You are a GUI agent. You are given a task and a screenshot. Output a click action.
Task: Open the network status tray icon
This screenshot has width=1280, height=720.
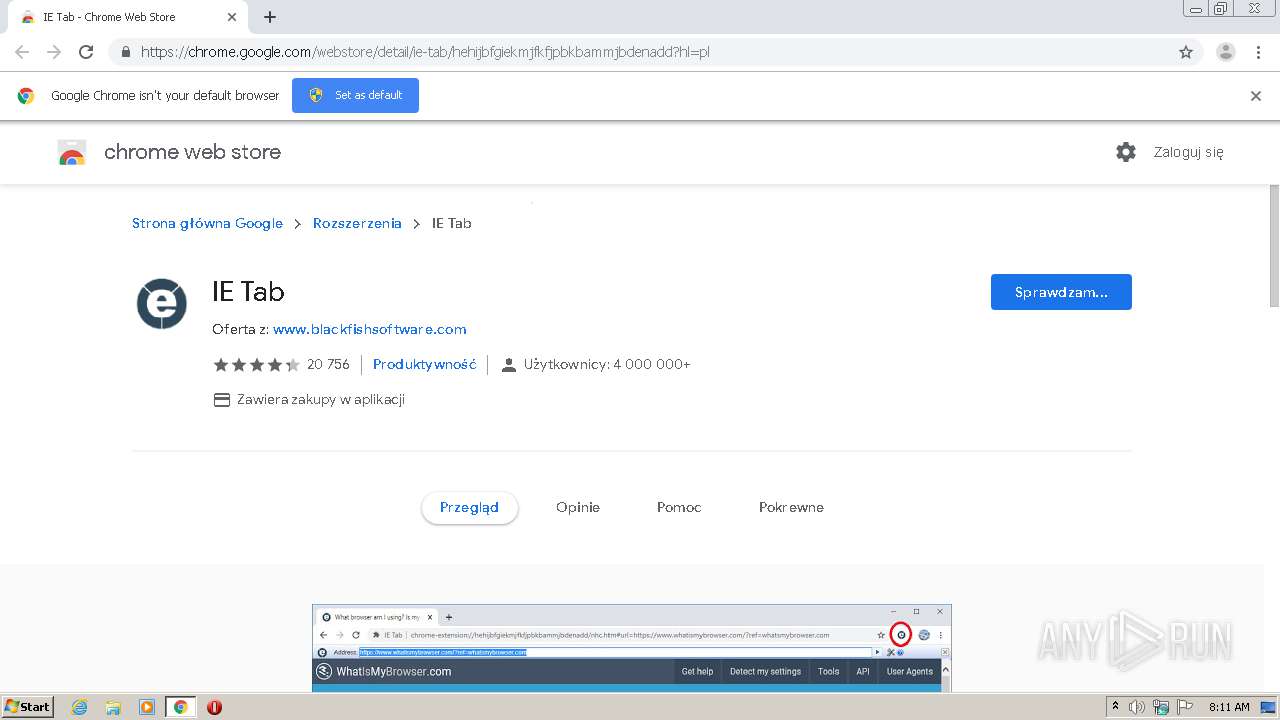click(x=1161, y=707)
